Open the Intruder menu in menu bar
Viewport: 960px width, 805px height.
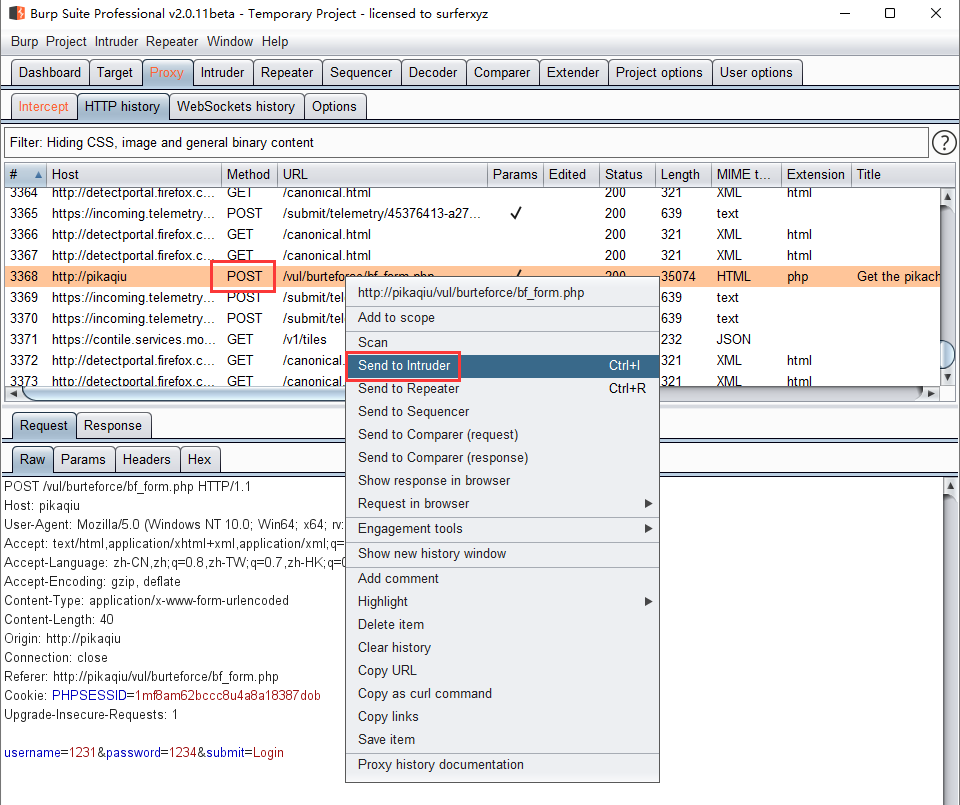coord(116,42)
